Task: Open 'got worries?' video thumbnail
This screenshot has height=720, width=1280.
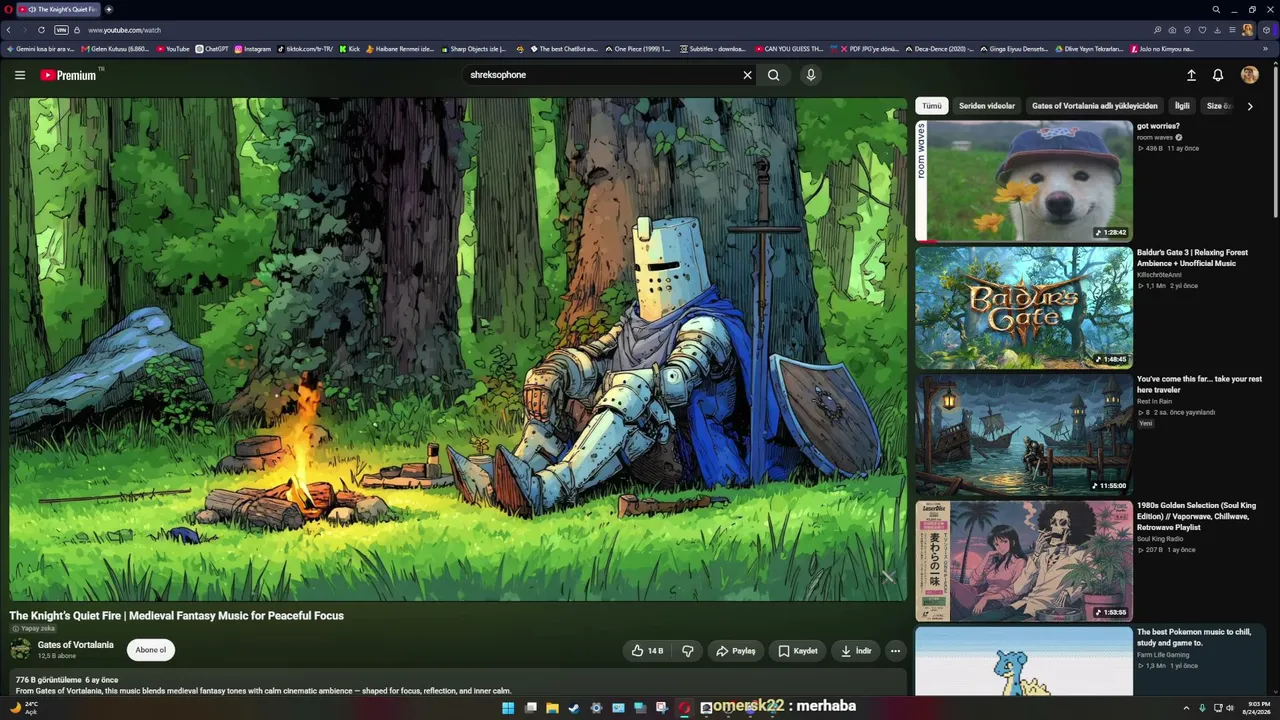Action: (x=1024, y=181)
